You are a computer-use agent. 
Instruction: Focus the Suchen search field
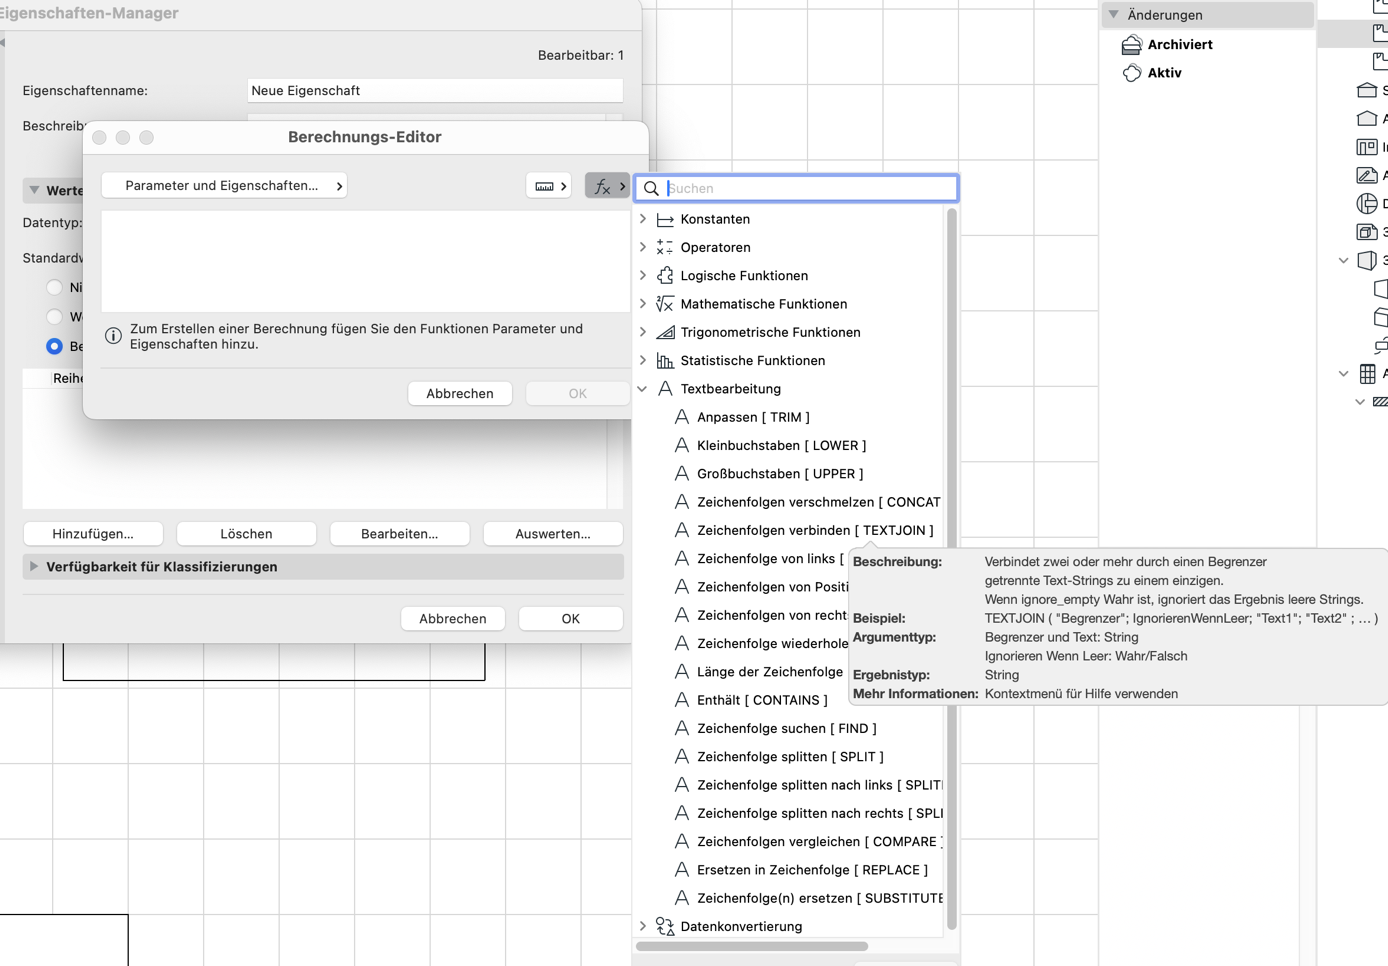pos(797,188)
